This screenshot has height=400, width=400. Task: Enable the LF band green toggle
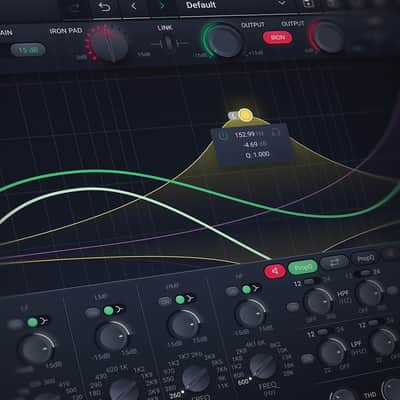pos(33,322)
